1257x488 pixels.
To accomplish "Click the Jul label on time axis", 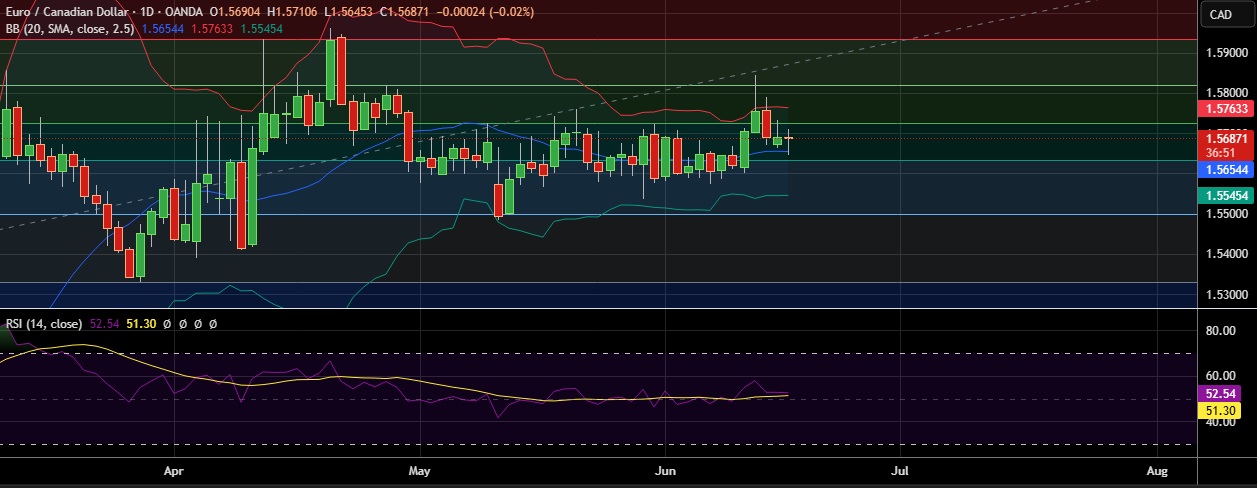I will [x=900, y=470].
